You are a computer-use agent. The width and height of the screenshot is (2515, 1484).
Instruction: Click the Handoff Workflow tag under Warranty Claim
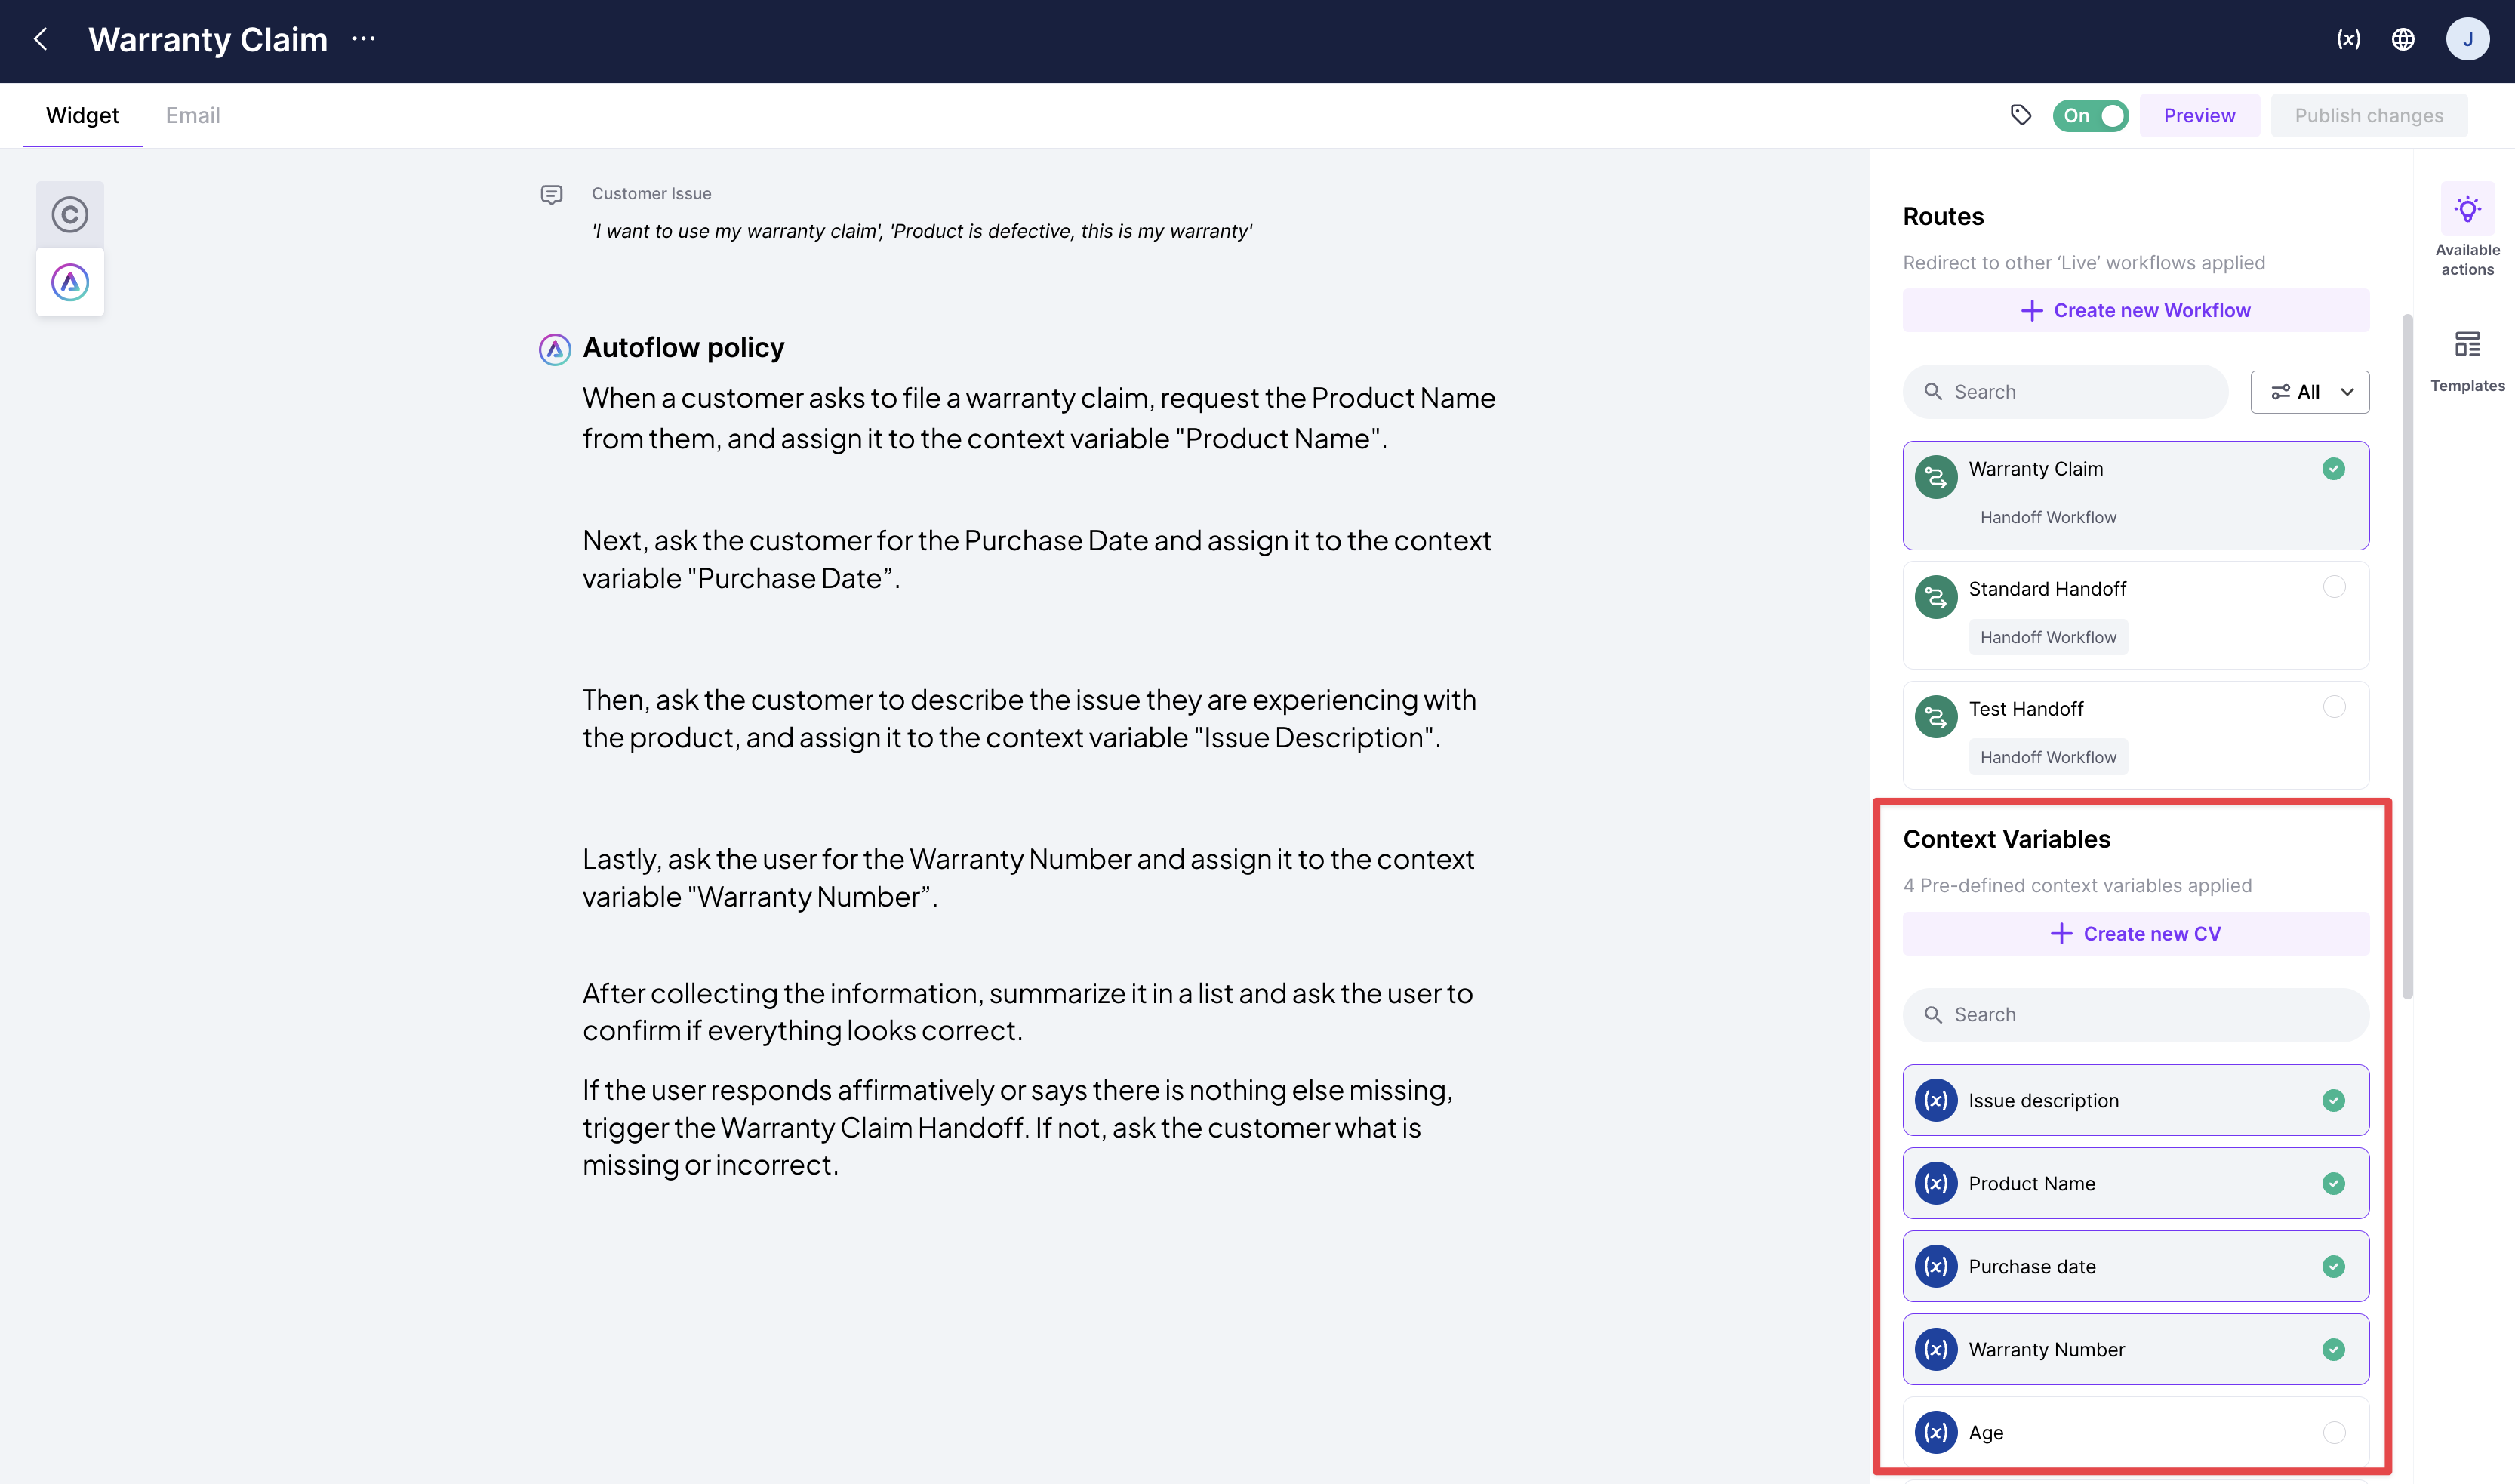2048,517
